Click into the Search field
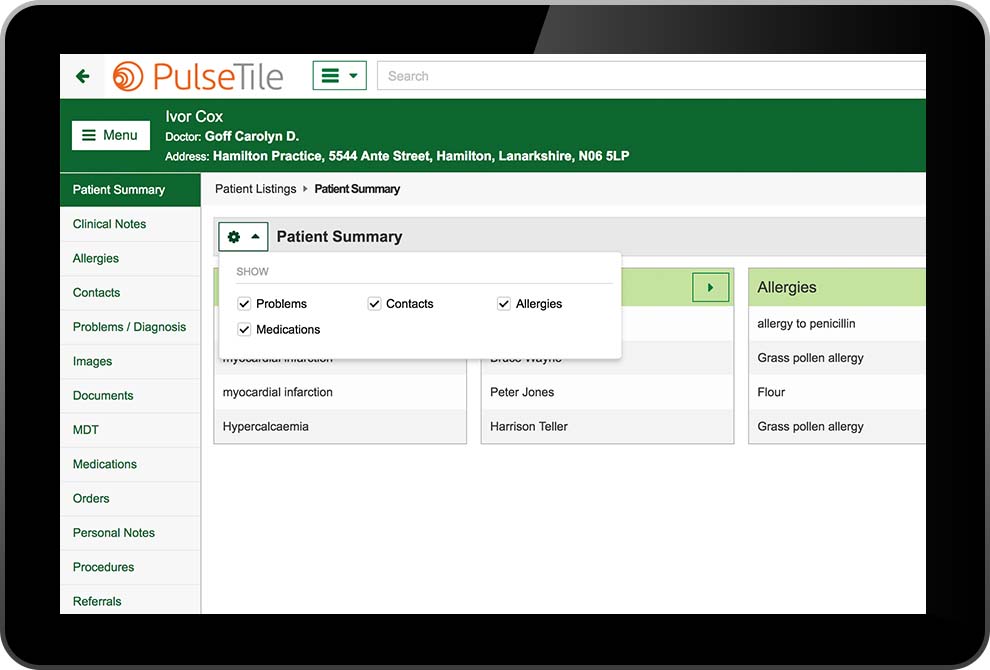This screenshot has width=990, height=670. click(650, 76)
